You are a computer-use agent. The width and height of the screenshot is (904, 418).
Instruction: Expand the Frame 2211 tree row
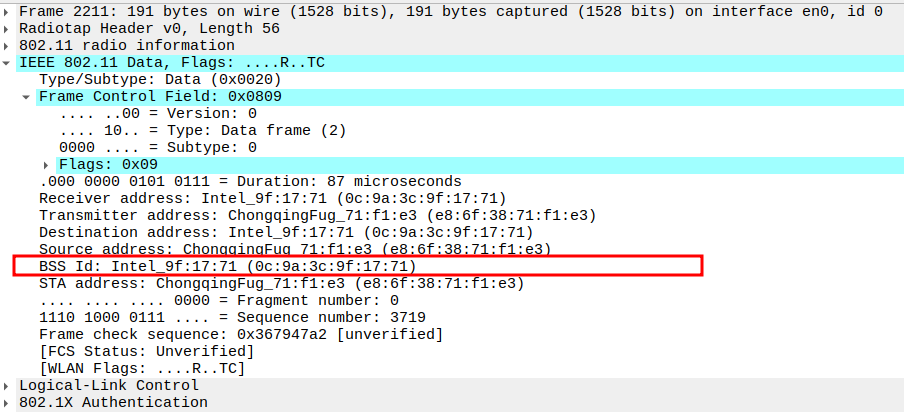click(9, 12)
